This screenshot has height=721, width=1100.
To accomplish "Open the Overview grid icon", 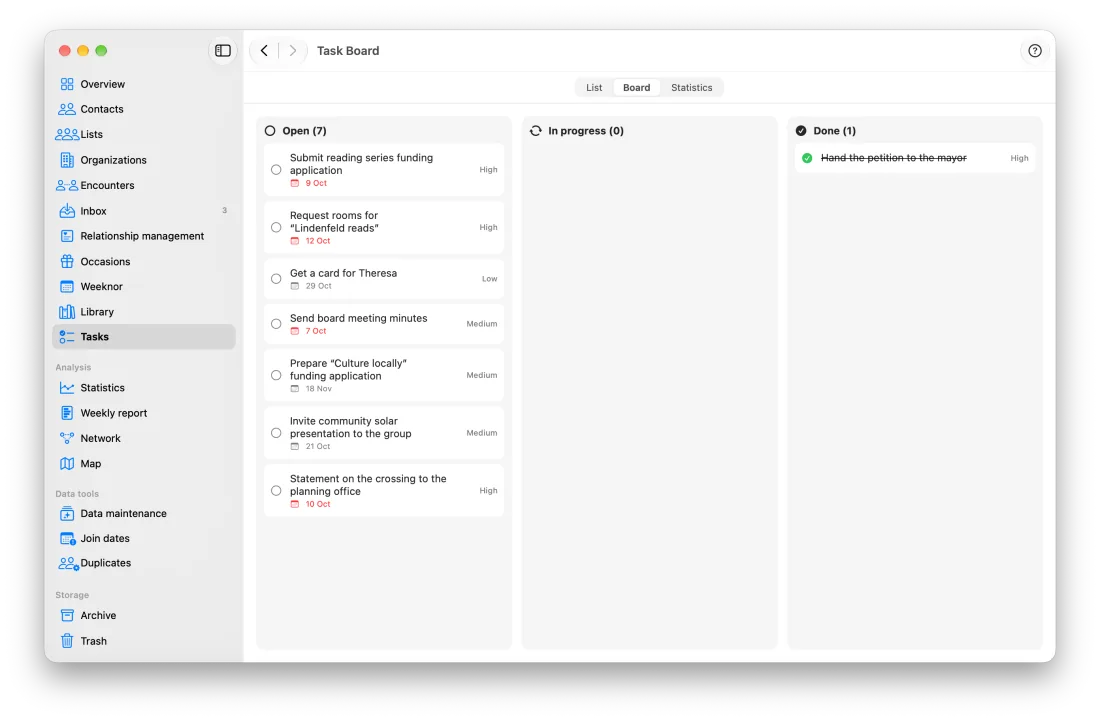I will click(x=67, y=84).
